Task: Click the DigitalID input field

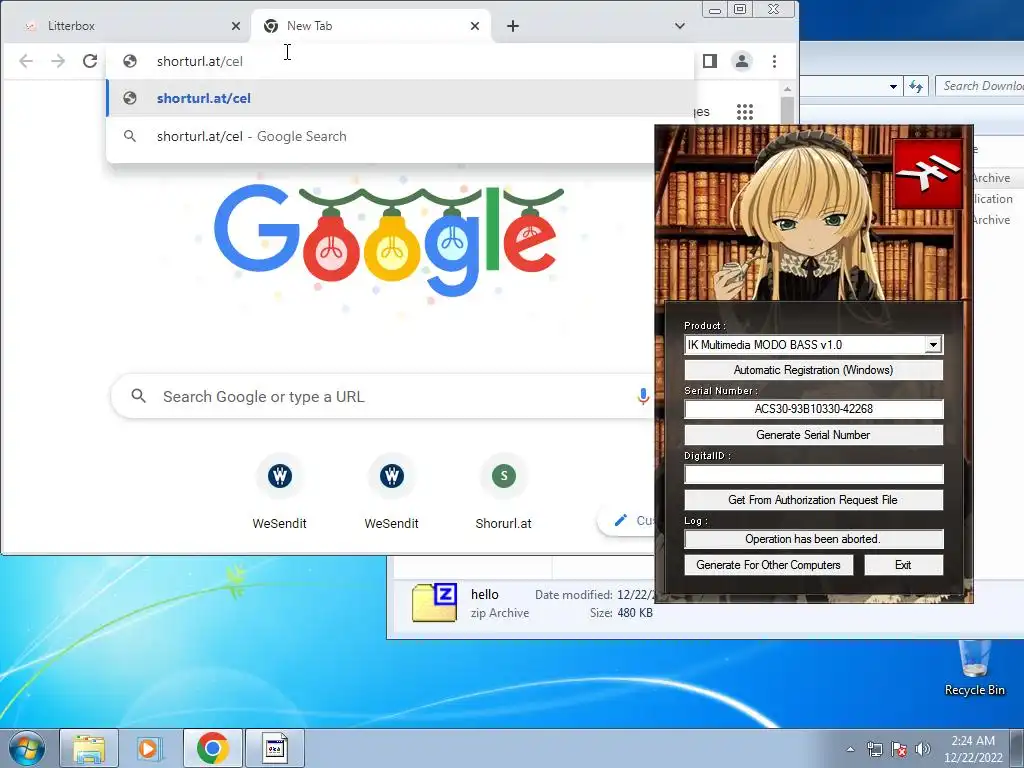Action: [813, 474]
